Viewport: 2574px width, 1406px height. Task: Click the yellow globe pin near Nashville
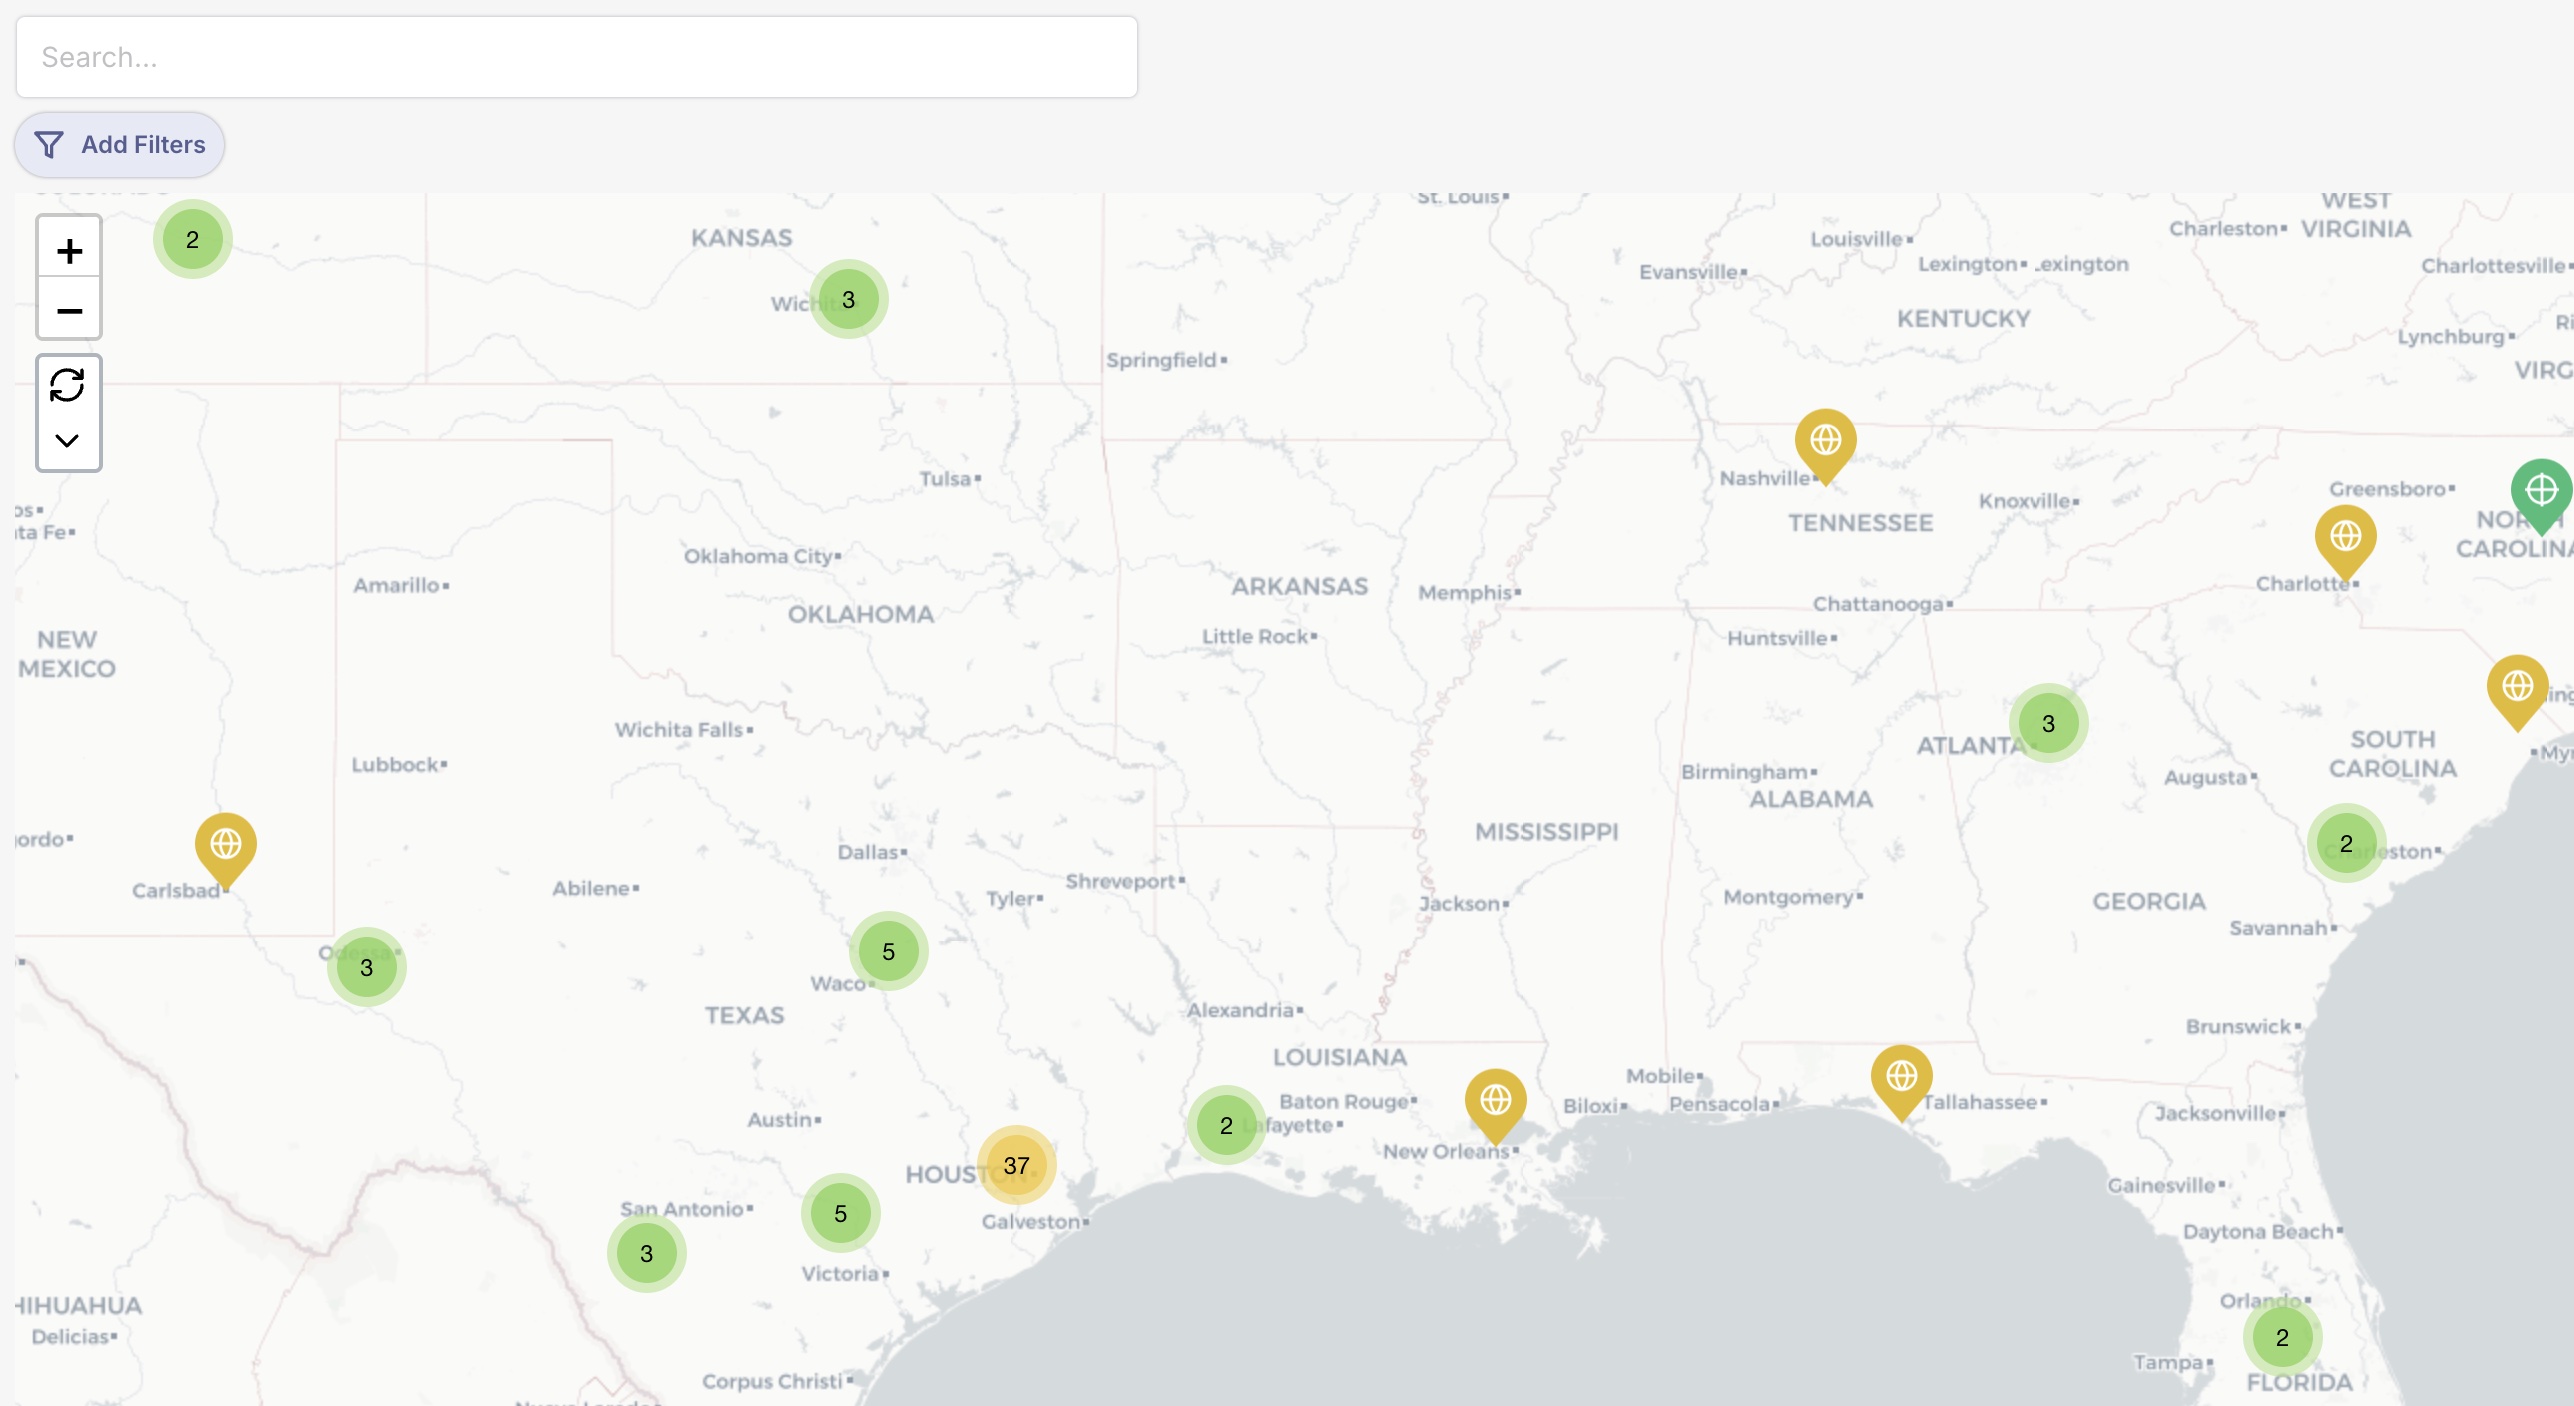1825,441
